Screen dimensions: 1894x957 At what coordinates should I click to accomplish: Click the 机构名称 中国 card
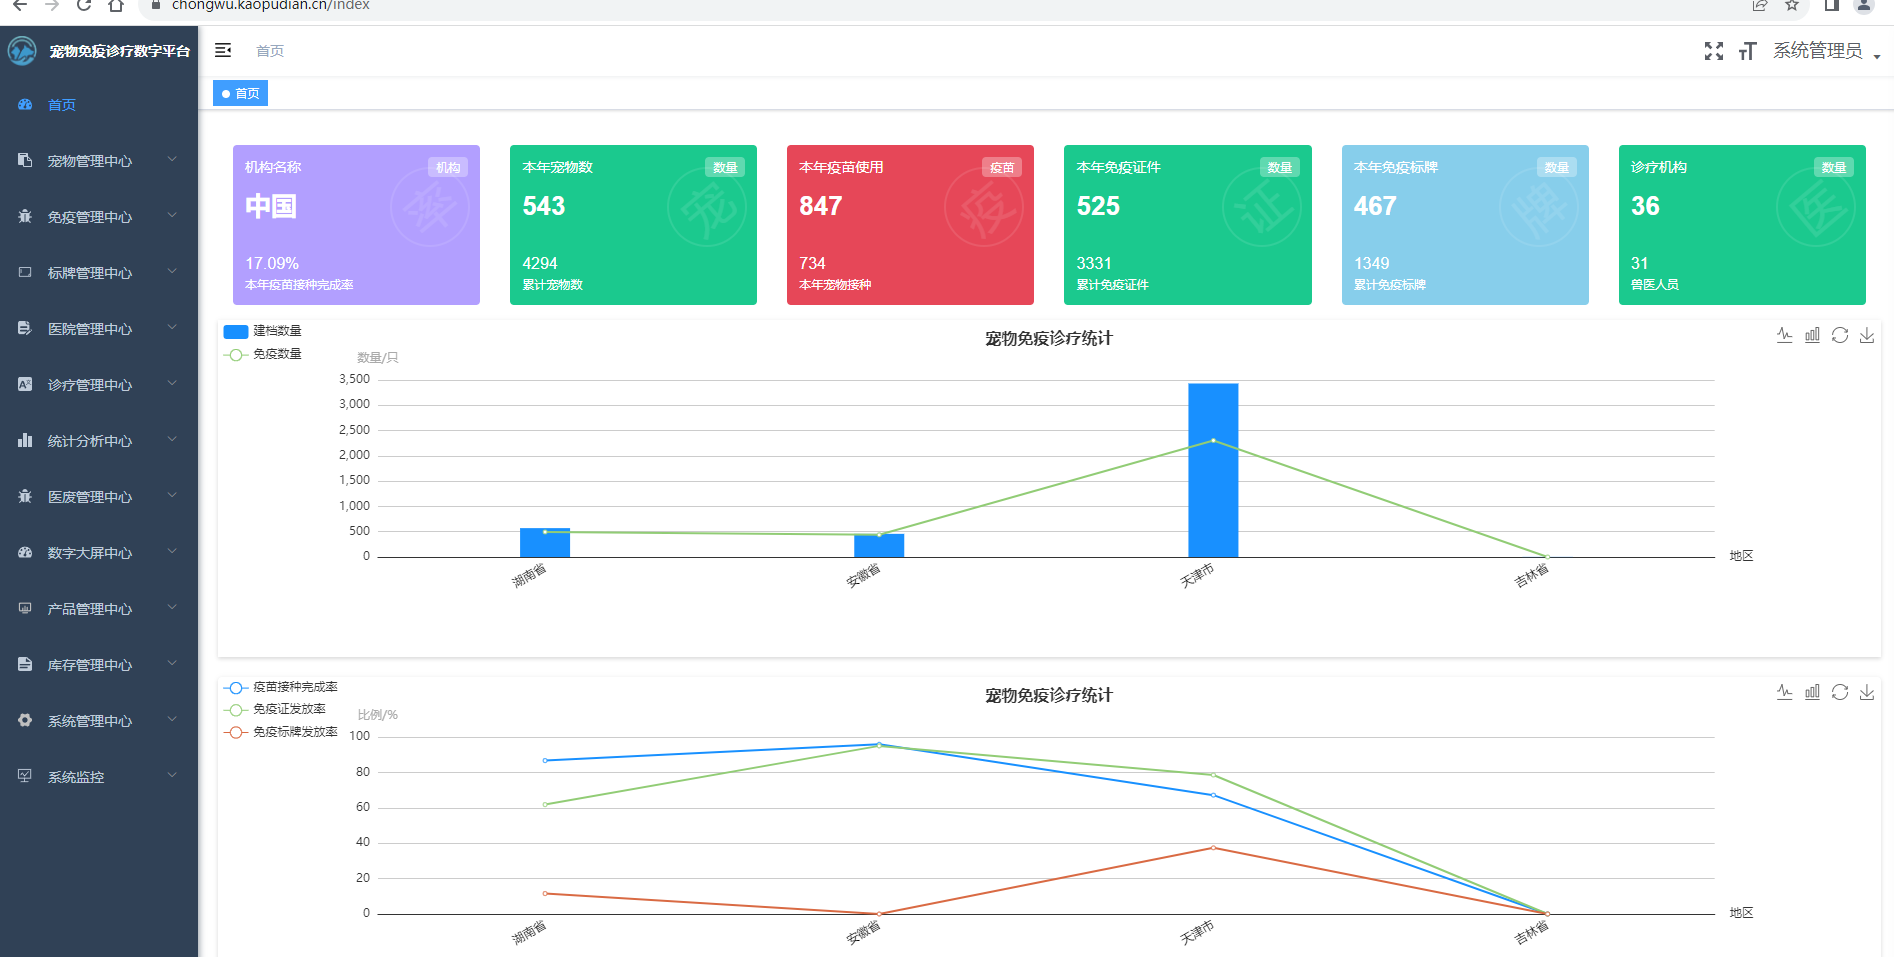356,225
